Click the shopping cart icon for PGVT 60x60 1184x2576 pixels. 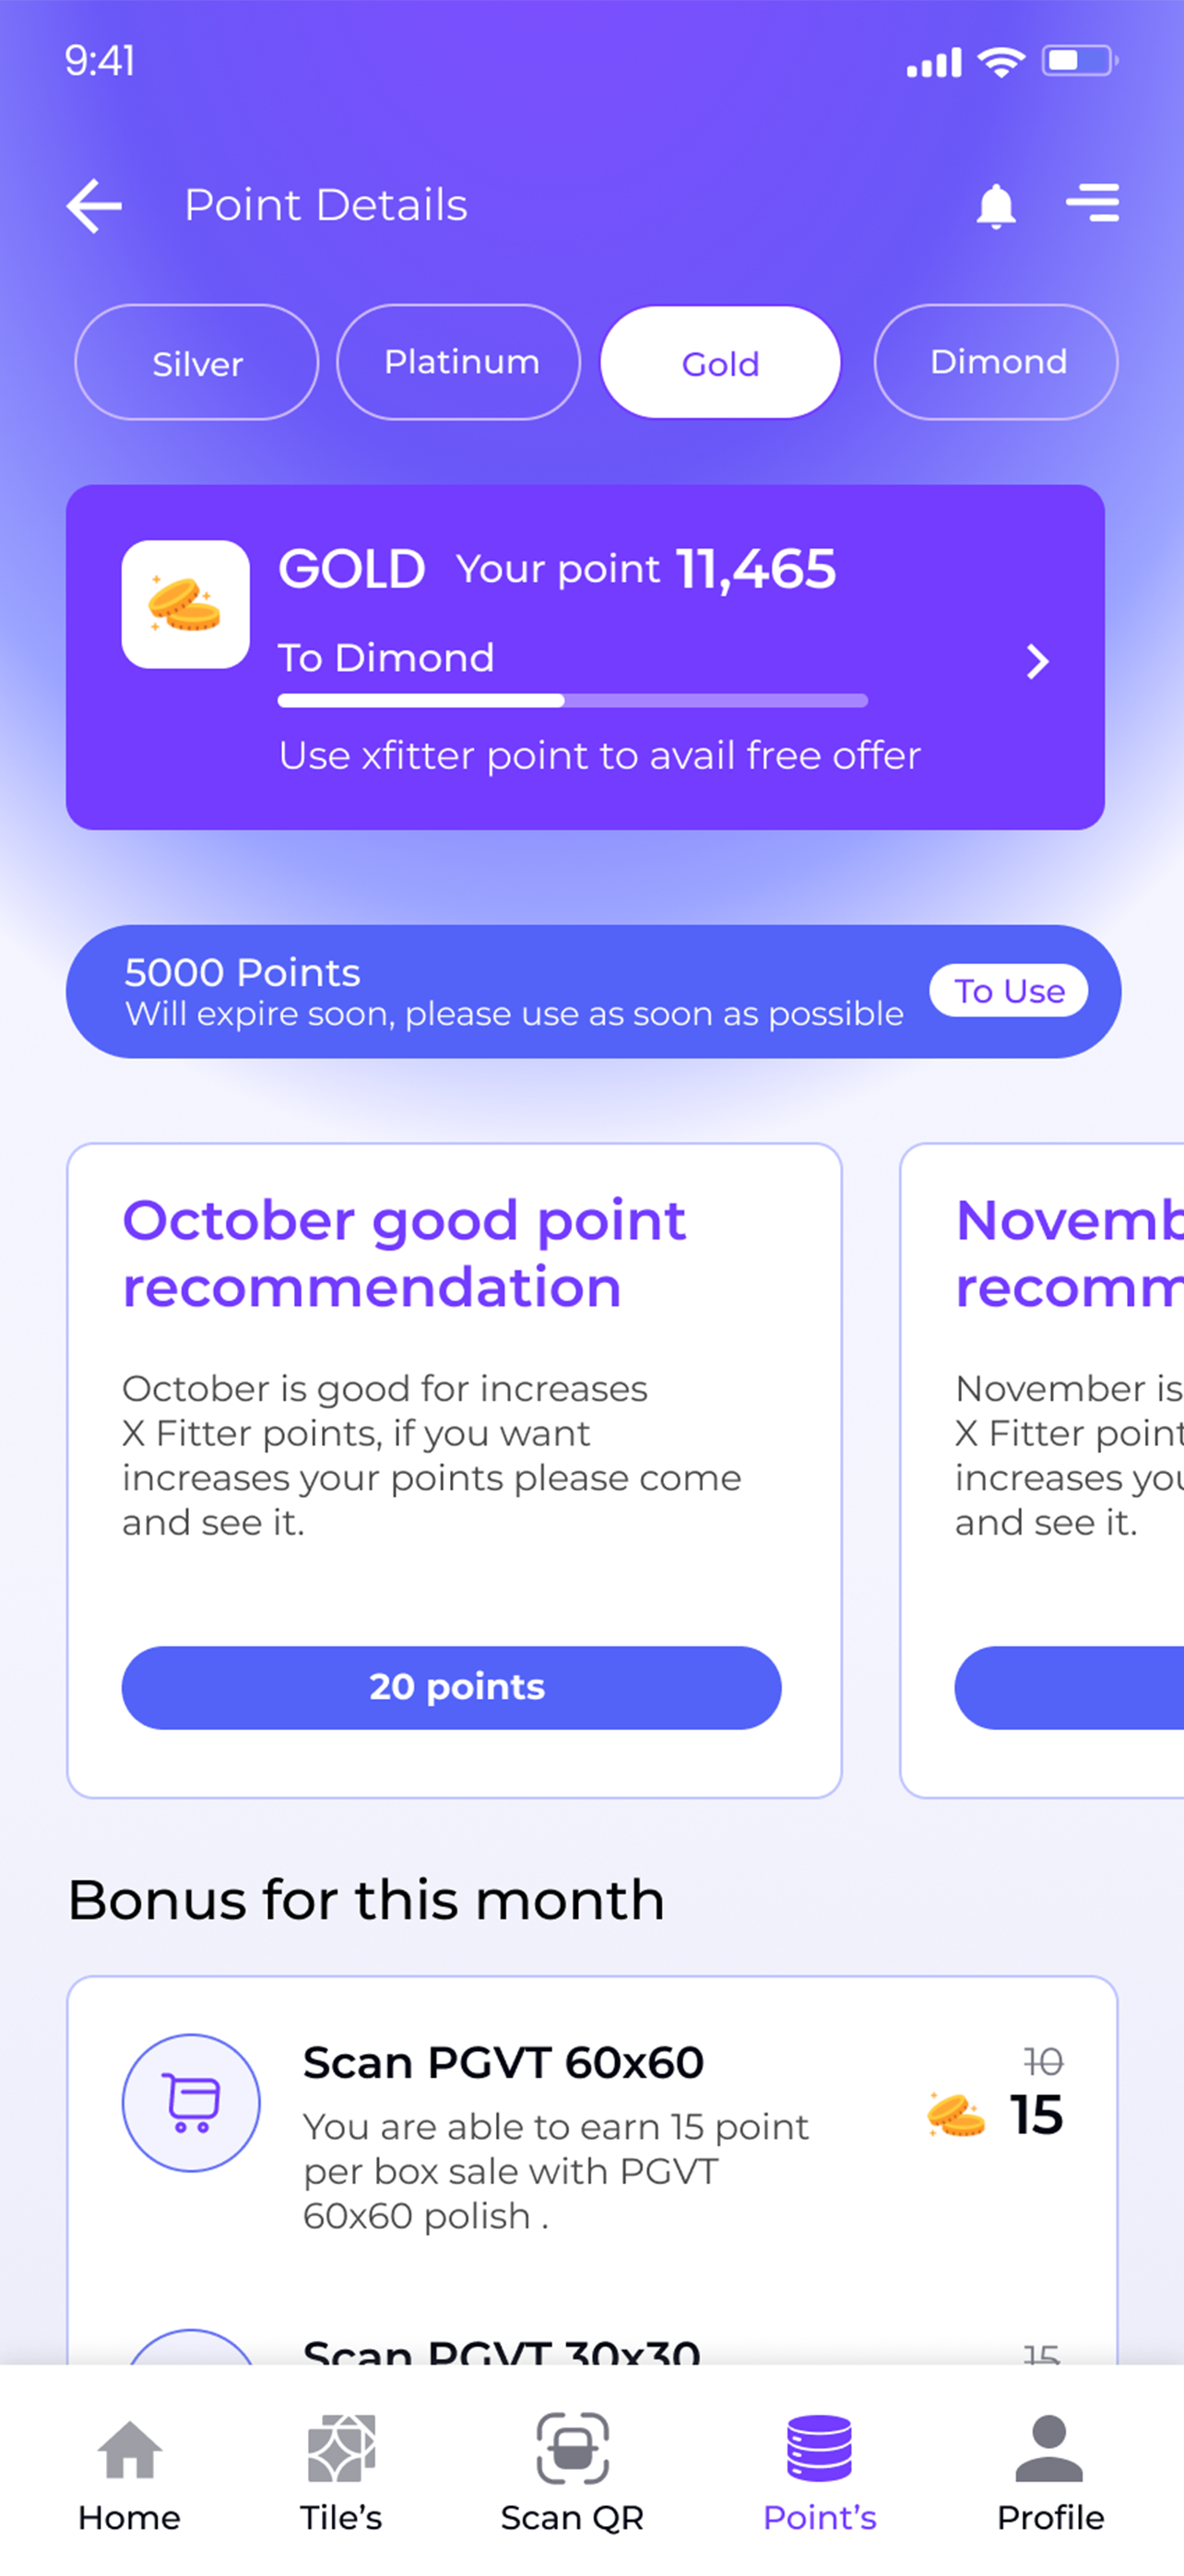tap(191, 2102)
